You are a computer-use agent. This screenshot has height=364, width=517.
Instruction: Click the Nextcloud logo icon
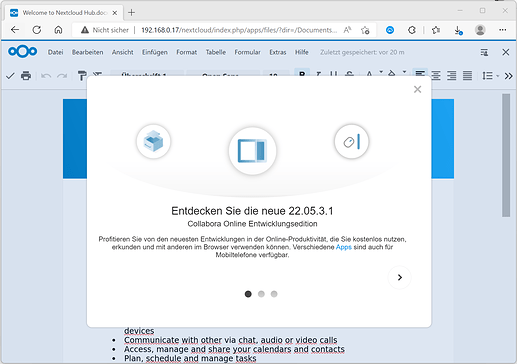(23, 52)
